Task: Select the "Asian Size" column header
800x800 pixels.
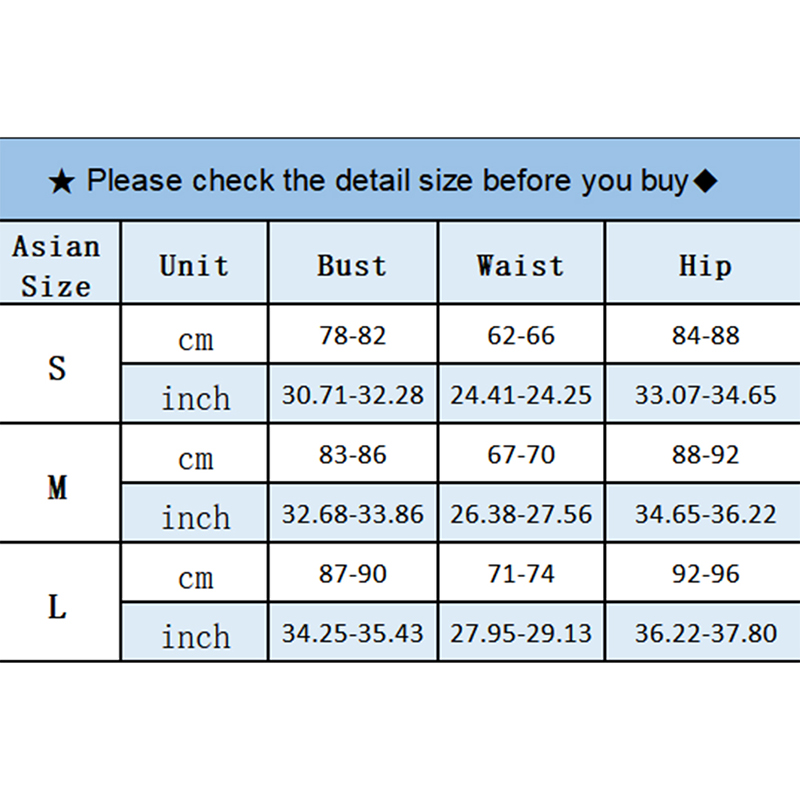Action: coord(57,266)
